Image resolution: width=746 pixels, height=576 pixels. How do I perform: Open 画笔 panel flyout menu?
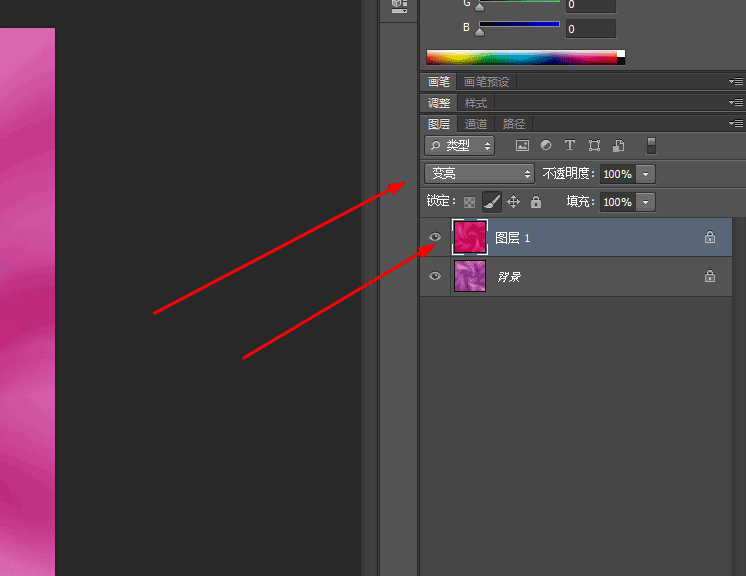click(736, 81)
